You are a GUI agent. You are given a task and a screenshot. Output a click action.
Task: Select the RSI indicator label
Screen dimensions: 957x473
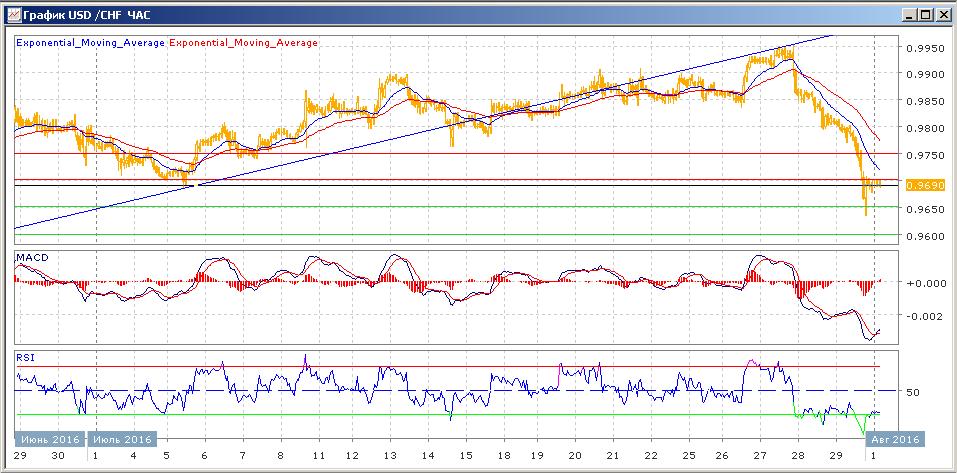coord(26,358)
